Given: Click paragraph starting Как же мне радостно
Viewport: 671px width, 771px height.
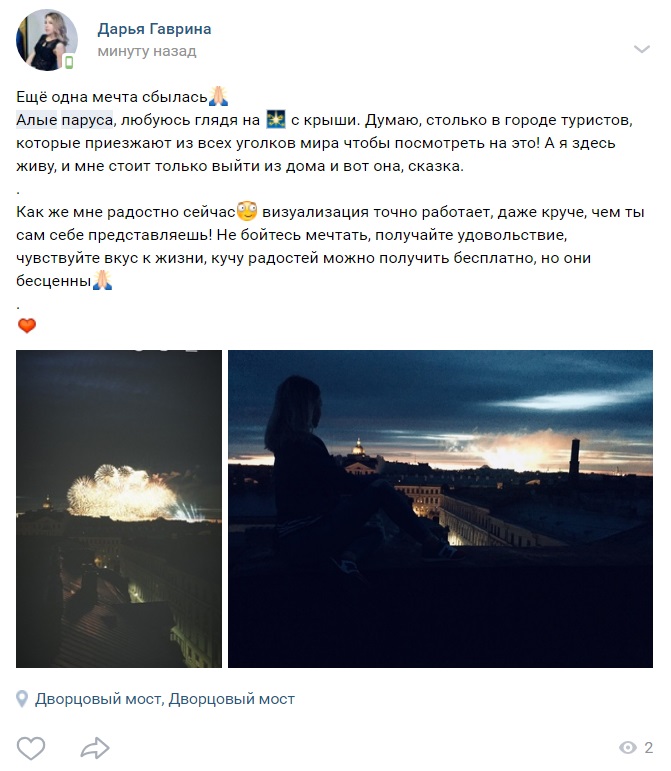Looking at the screenshot, I should (330, 246).
